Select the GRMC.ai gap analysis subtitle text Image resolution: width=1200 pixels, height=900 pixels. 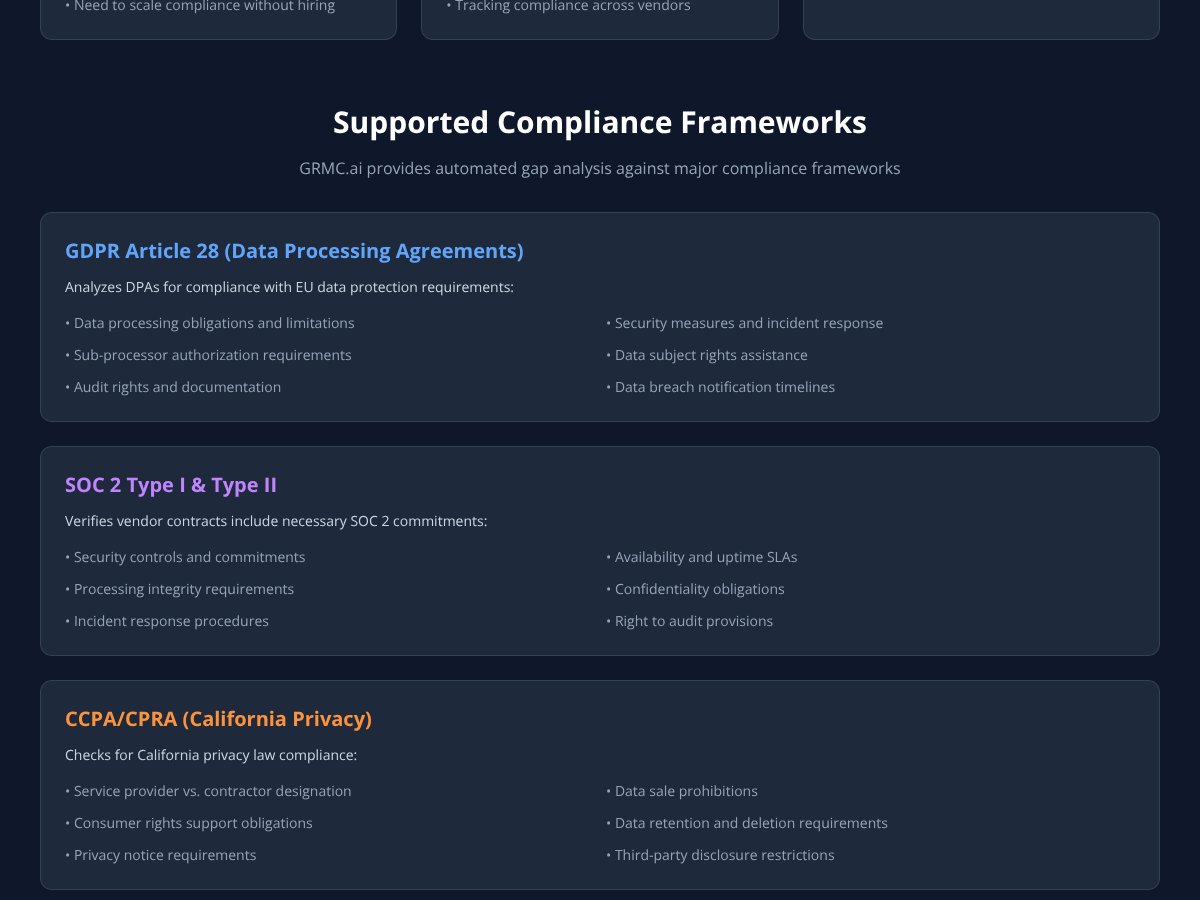pos(600,168)
